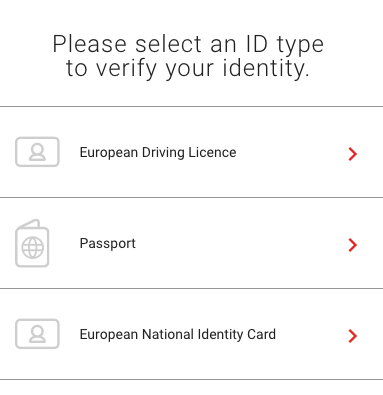Click the globe emblem on the passport icon
The height and width of the screenshot is (395, 383).
coord(33,248)
